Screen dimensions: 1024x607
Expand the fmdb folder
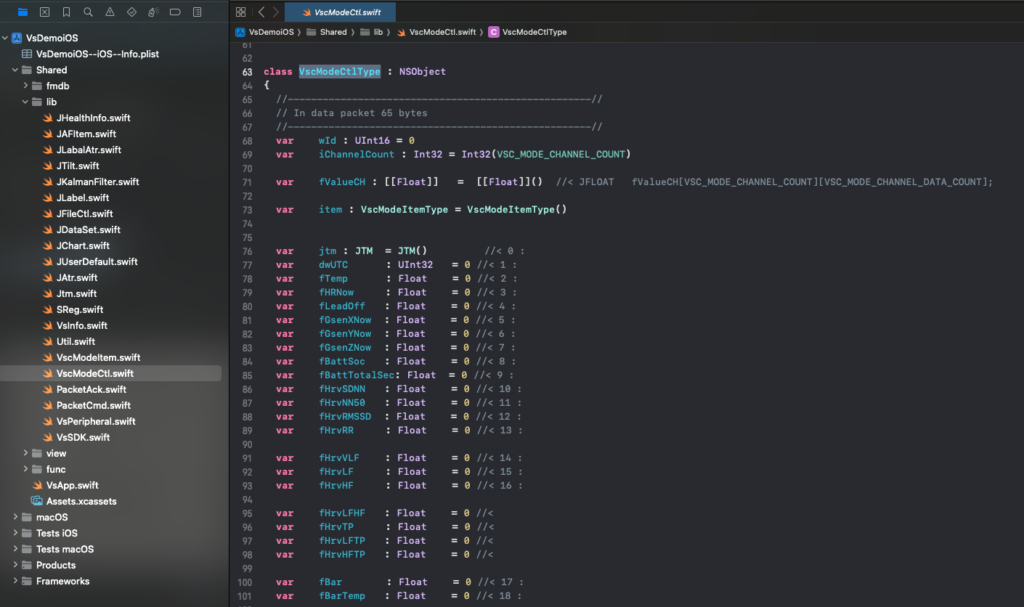point(26,86)
